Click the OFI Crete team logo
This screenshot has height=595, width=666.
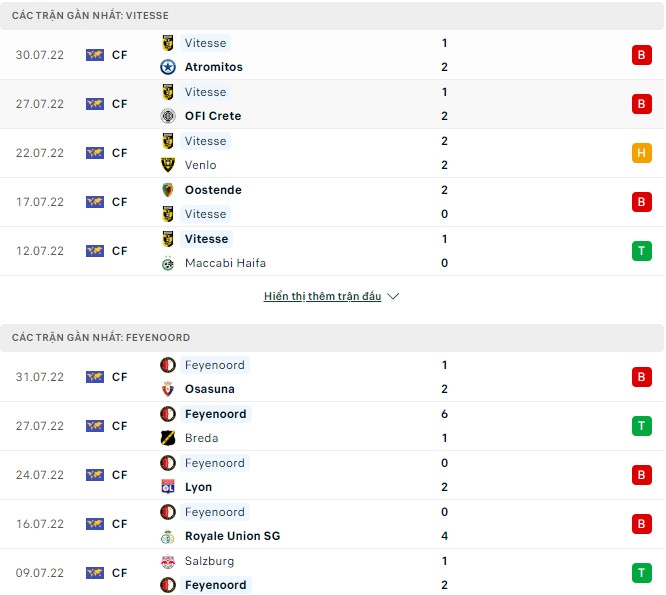tap(168, 116)
